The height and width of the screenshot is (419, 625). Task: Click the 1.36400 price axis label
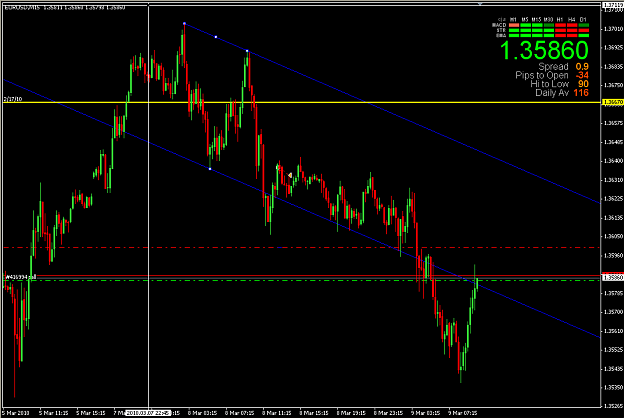click(613, 161)
